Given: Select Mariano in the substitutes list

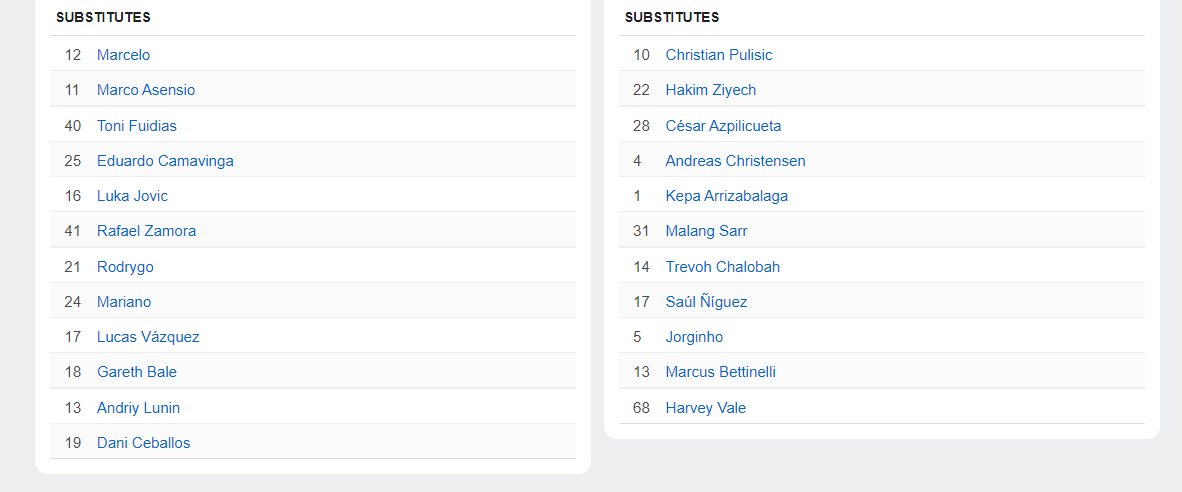Looking at the screenshot, I should tap(124, 302).
